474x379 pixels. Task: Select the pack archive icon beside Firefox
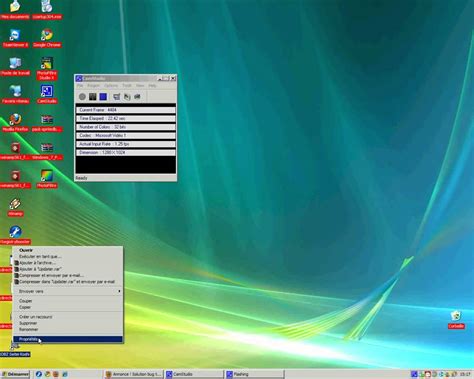47,123
